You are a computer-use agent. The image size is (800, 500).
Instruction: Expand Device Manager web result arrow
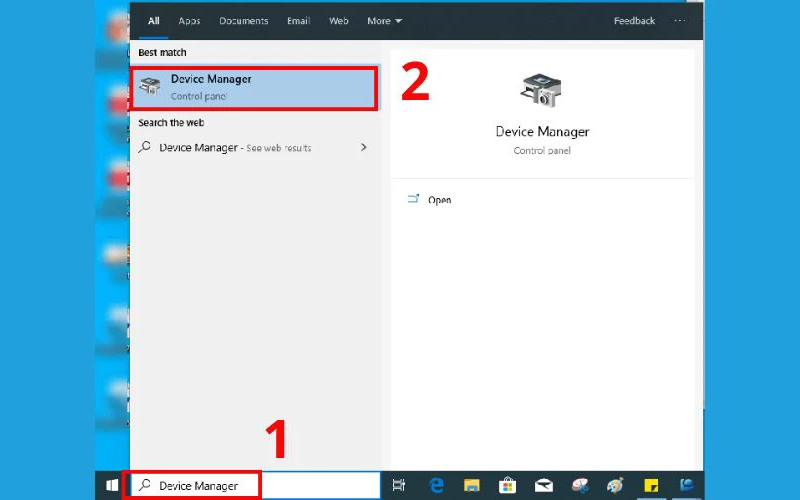point(363,147)
